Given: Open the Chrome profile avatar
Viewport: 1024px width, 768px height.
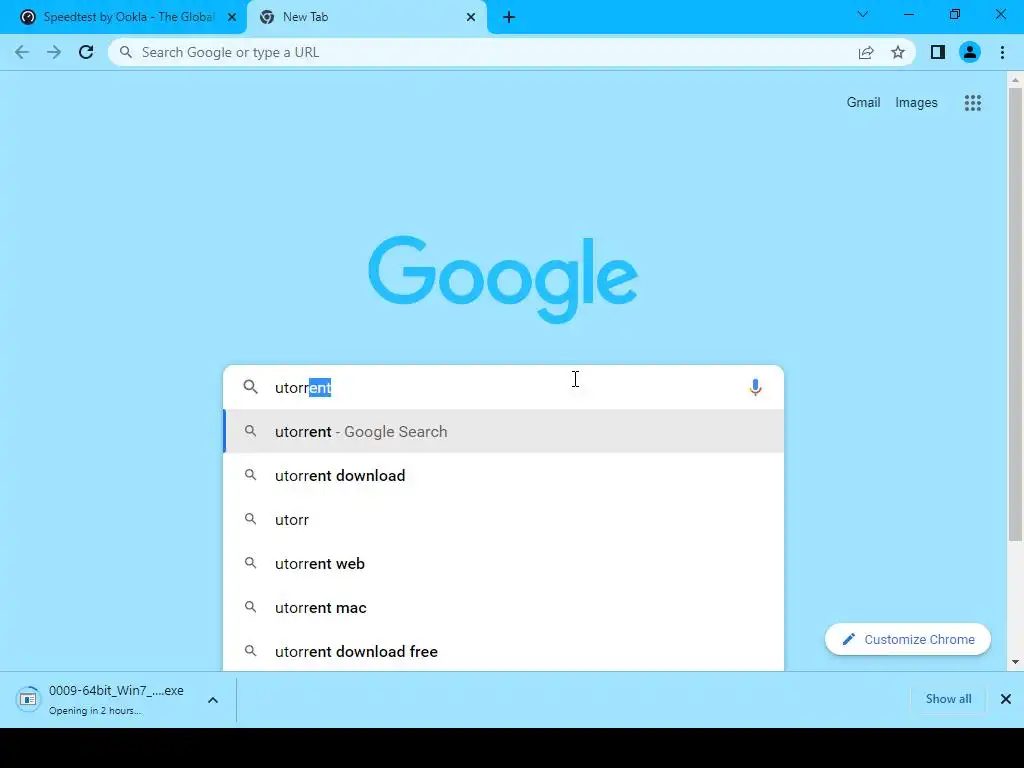Looking at the screenshot, I should pos(970,52).
